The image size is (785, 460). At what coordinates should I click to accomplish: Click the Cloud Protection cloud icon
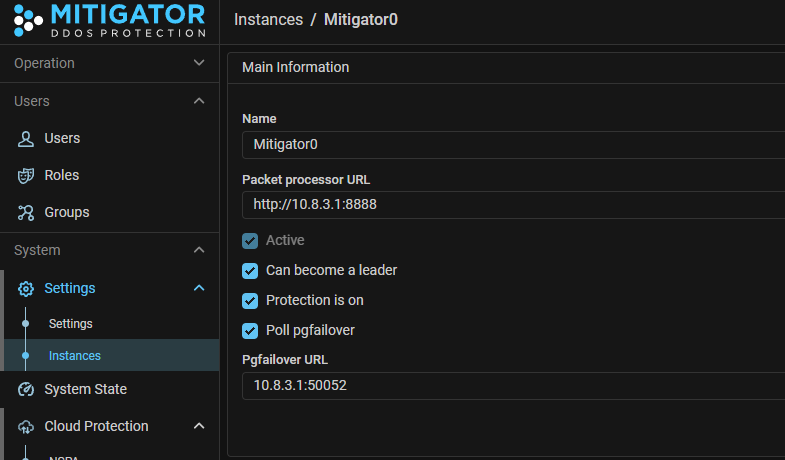[27, 426]
